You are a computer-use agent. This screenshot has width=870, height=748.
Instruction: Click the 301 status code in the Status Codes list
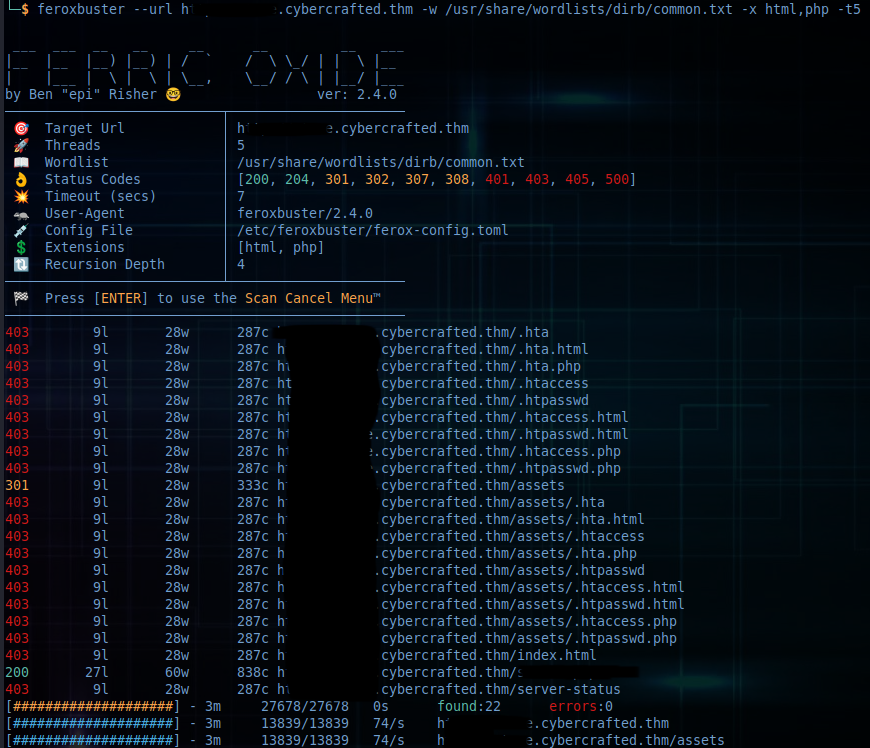(x=337, y=179)
